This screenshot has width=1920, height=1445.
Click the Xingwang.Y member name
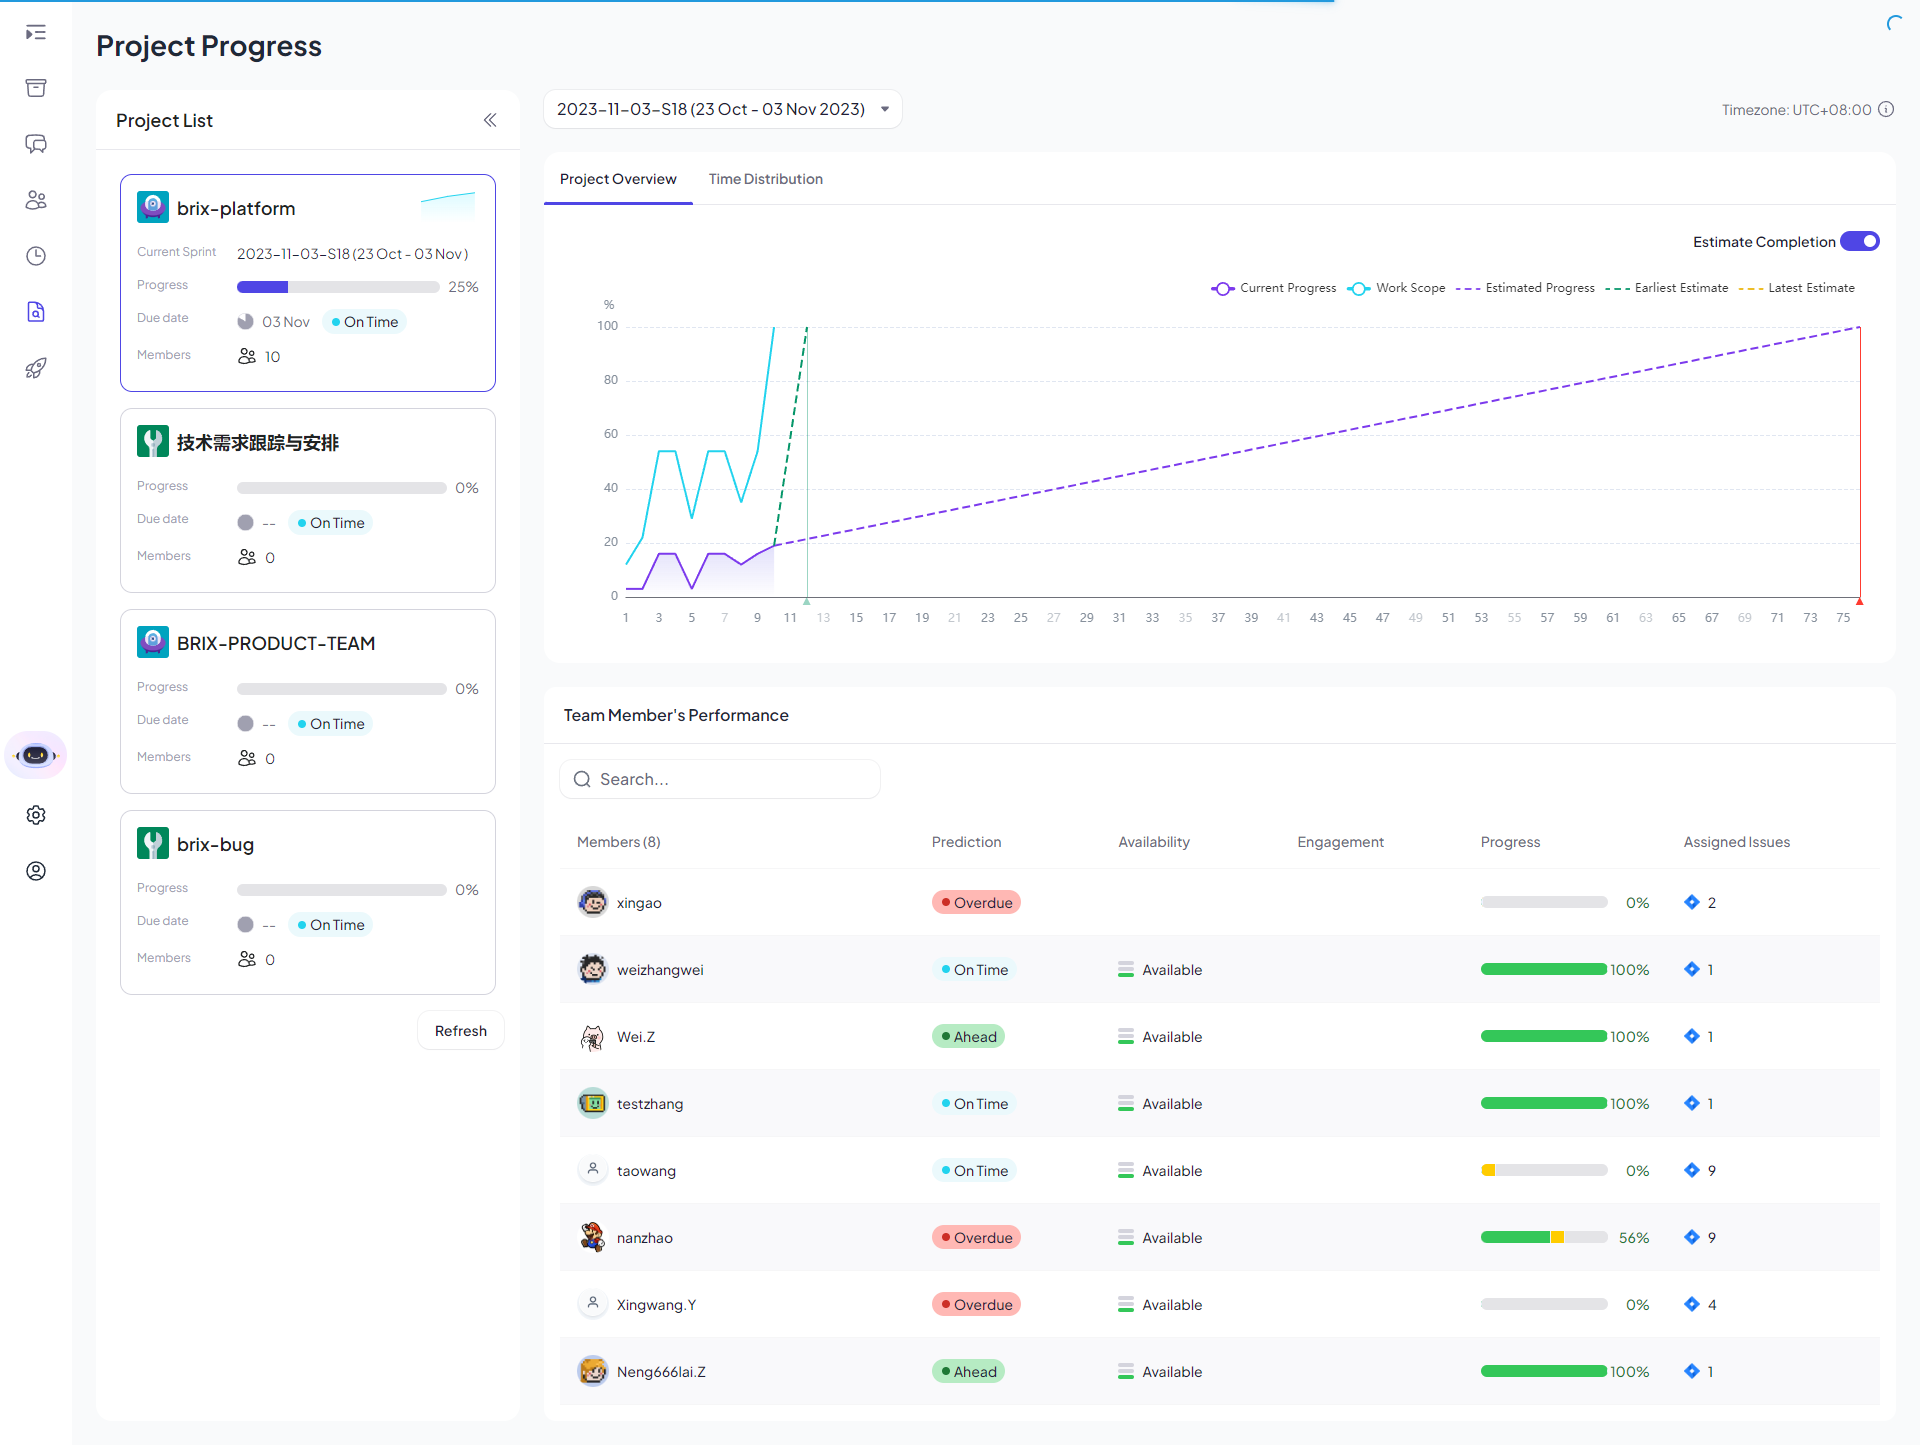(656, 1304)
